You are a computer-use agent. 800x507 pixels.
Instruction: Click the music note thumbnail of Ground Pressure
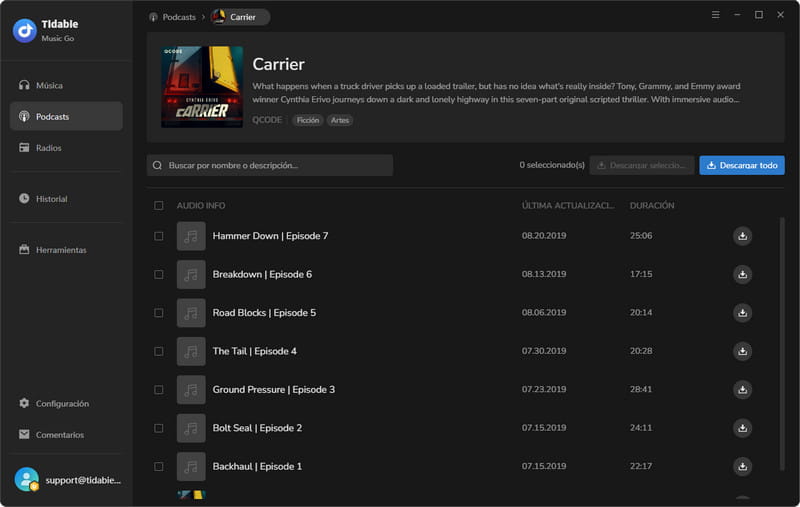(x=191, y=390)
